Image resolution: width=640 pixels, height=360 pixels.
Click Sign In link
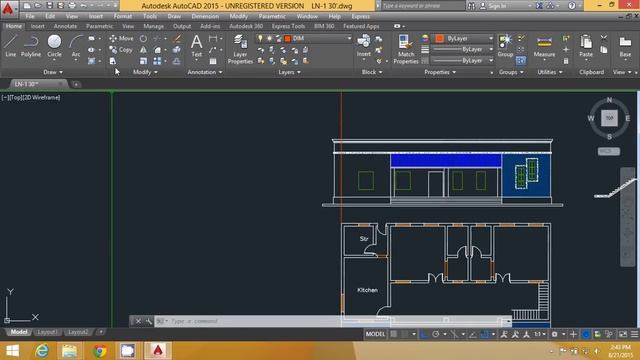497,6
